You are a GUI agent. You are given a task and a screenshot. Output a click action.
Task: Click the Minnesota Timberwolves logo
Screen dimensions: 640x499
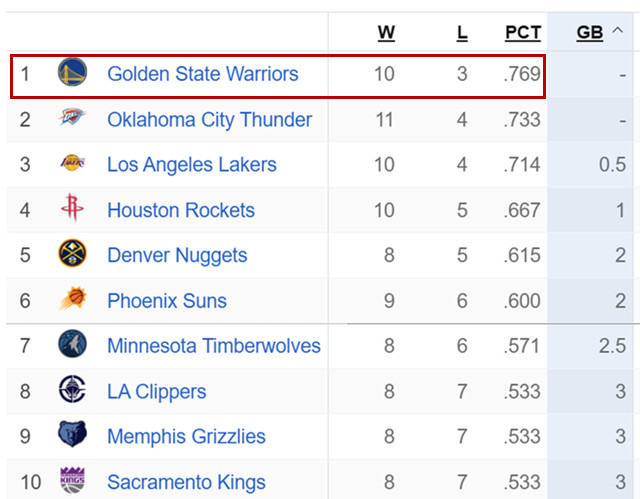72,344
